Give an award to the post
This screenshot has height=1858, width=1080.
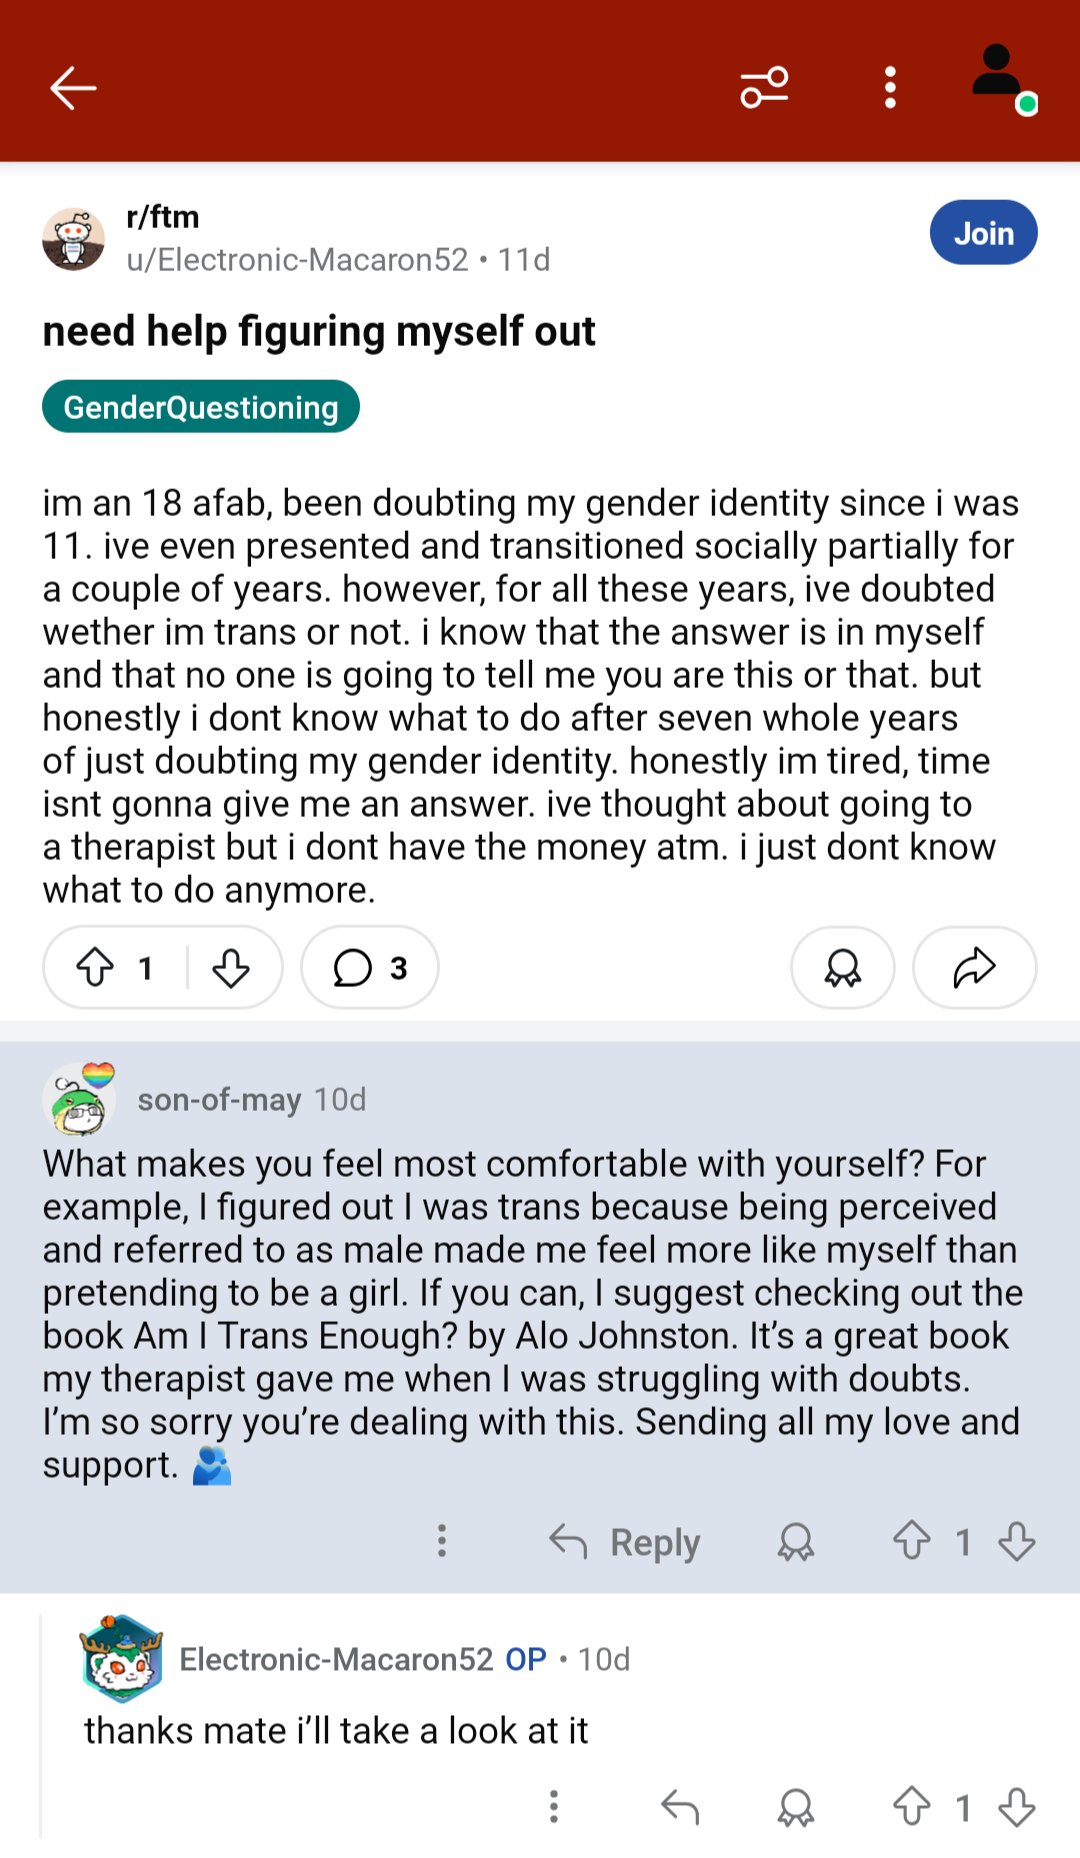click(843, 968)
